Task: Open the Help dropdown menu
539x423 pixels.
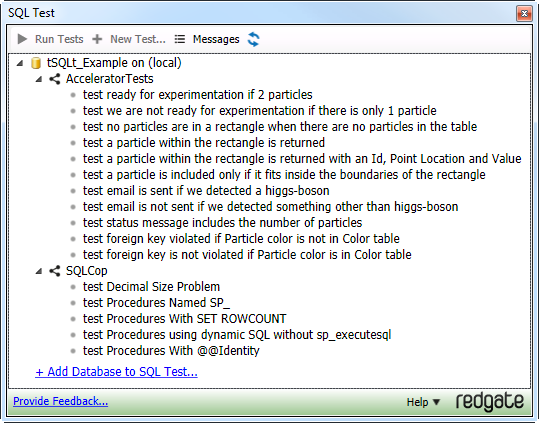Action: [x=423, y=402]
